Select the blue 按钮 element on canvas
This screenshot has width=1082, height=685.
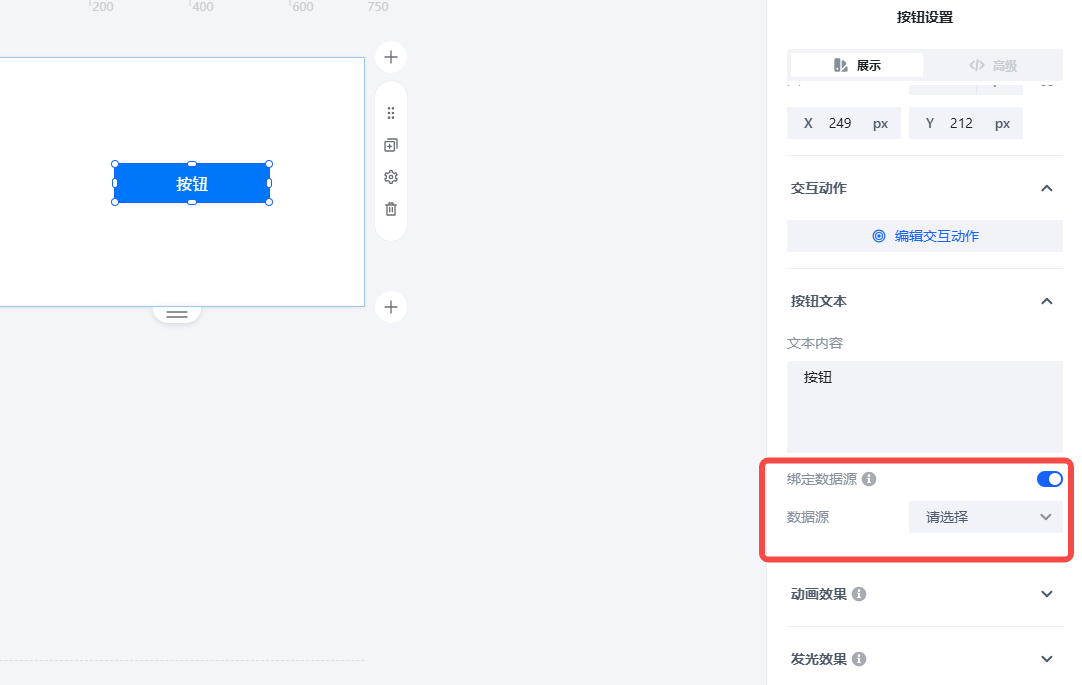pyautogui.click(x=191, y=183)
